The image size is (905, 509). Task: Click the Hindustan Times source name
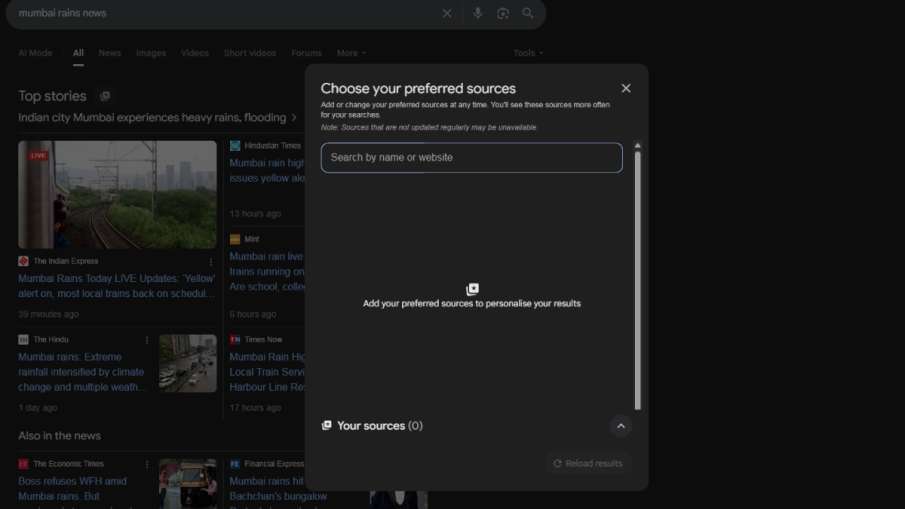(x=272, y=146)
